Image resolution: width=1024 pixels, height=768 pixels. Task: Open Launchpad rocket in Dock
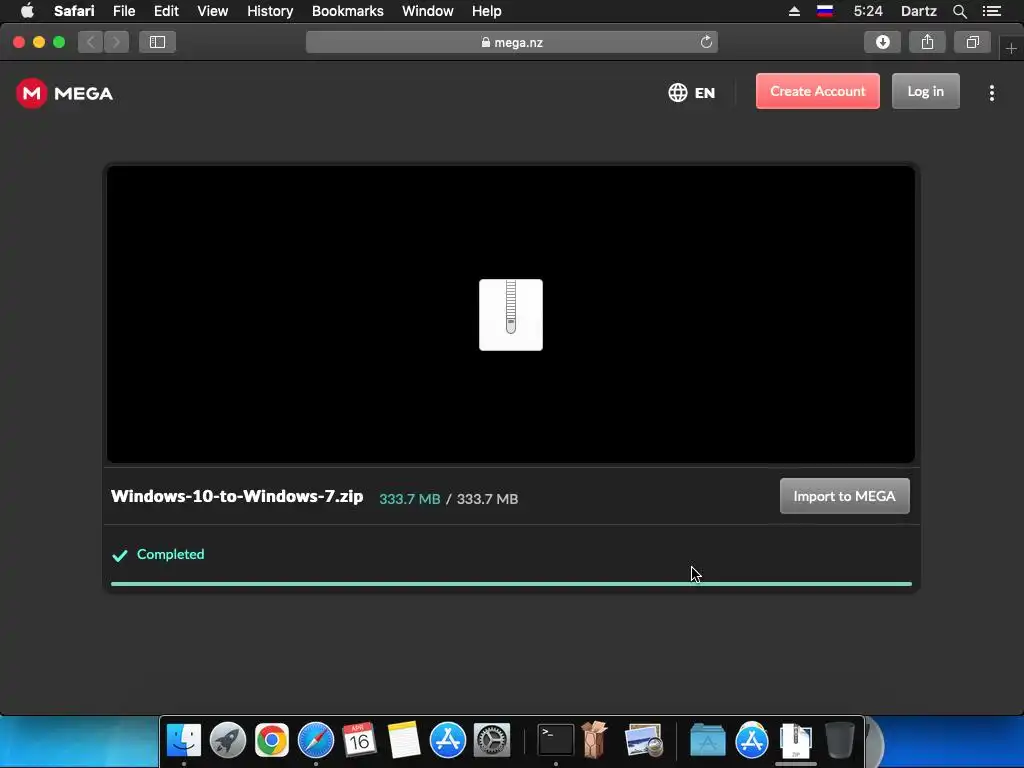pos(228,740)
